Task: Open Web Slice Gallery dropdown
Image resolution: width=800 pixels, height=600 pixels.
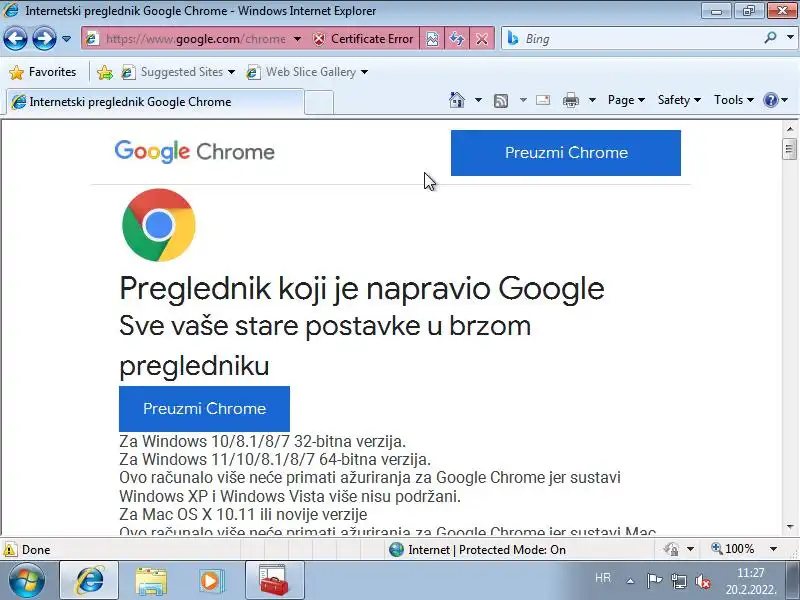Action: click(x=307, y=72)
